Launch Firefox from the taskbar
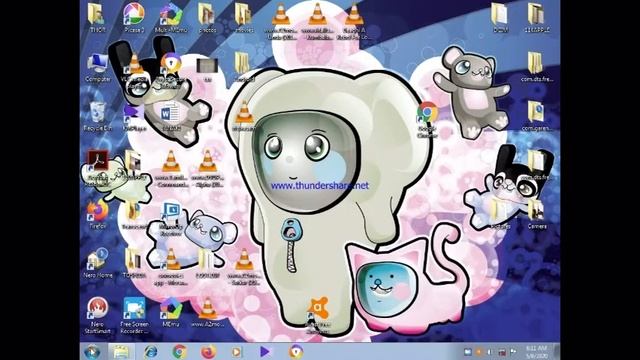640x360 pixels. pos(208,352)
